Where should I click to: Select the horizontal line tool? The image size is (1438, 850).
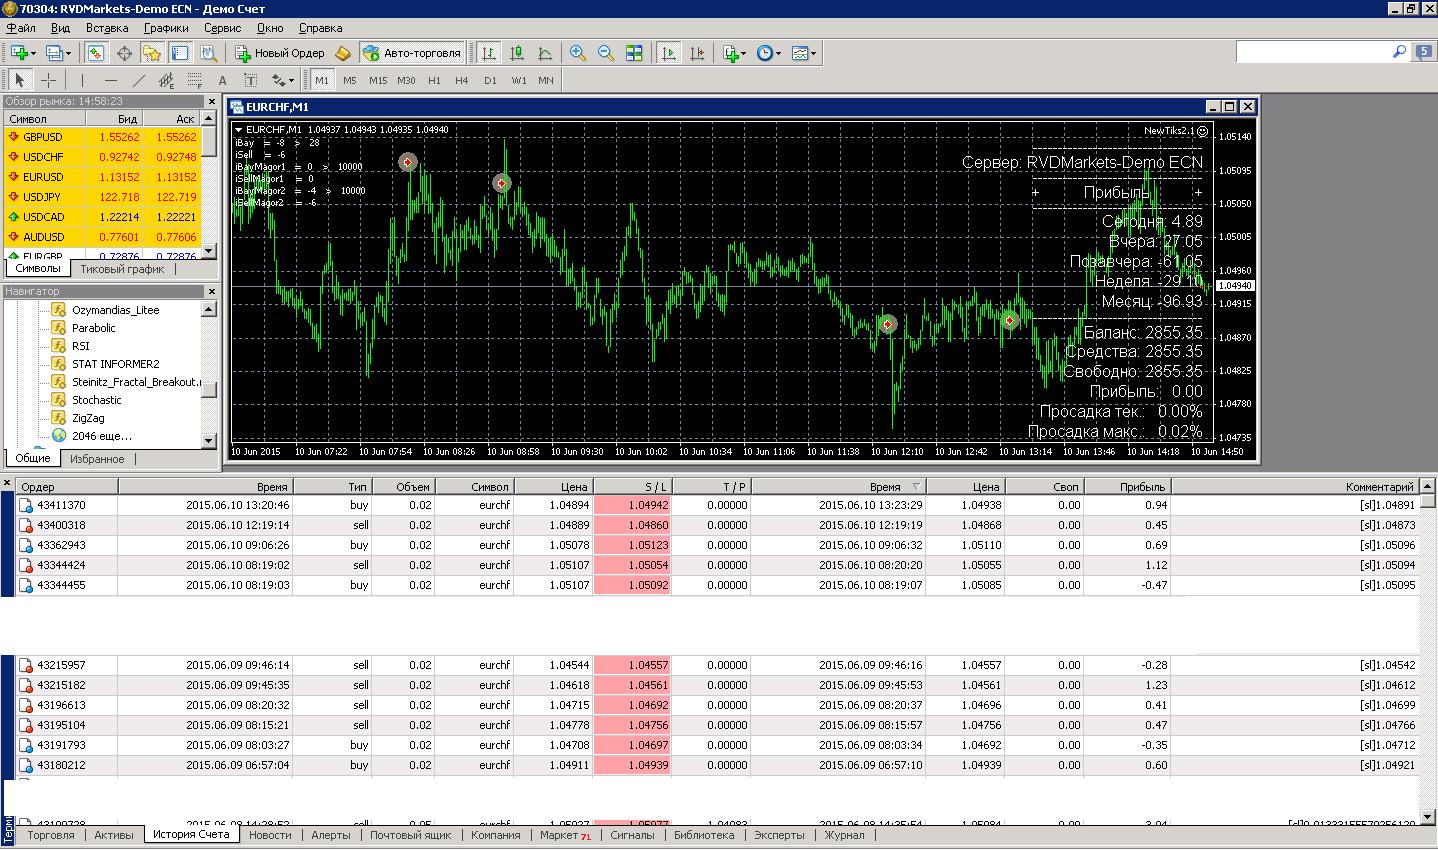coord(111,80)
